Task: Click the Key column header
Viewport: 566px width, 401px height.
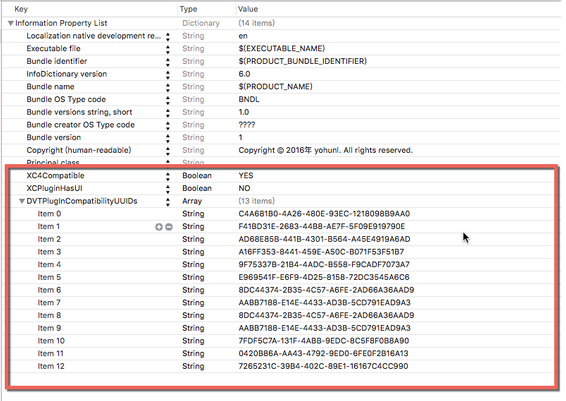Action: [x=21, y=9]
